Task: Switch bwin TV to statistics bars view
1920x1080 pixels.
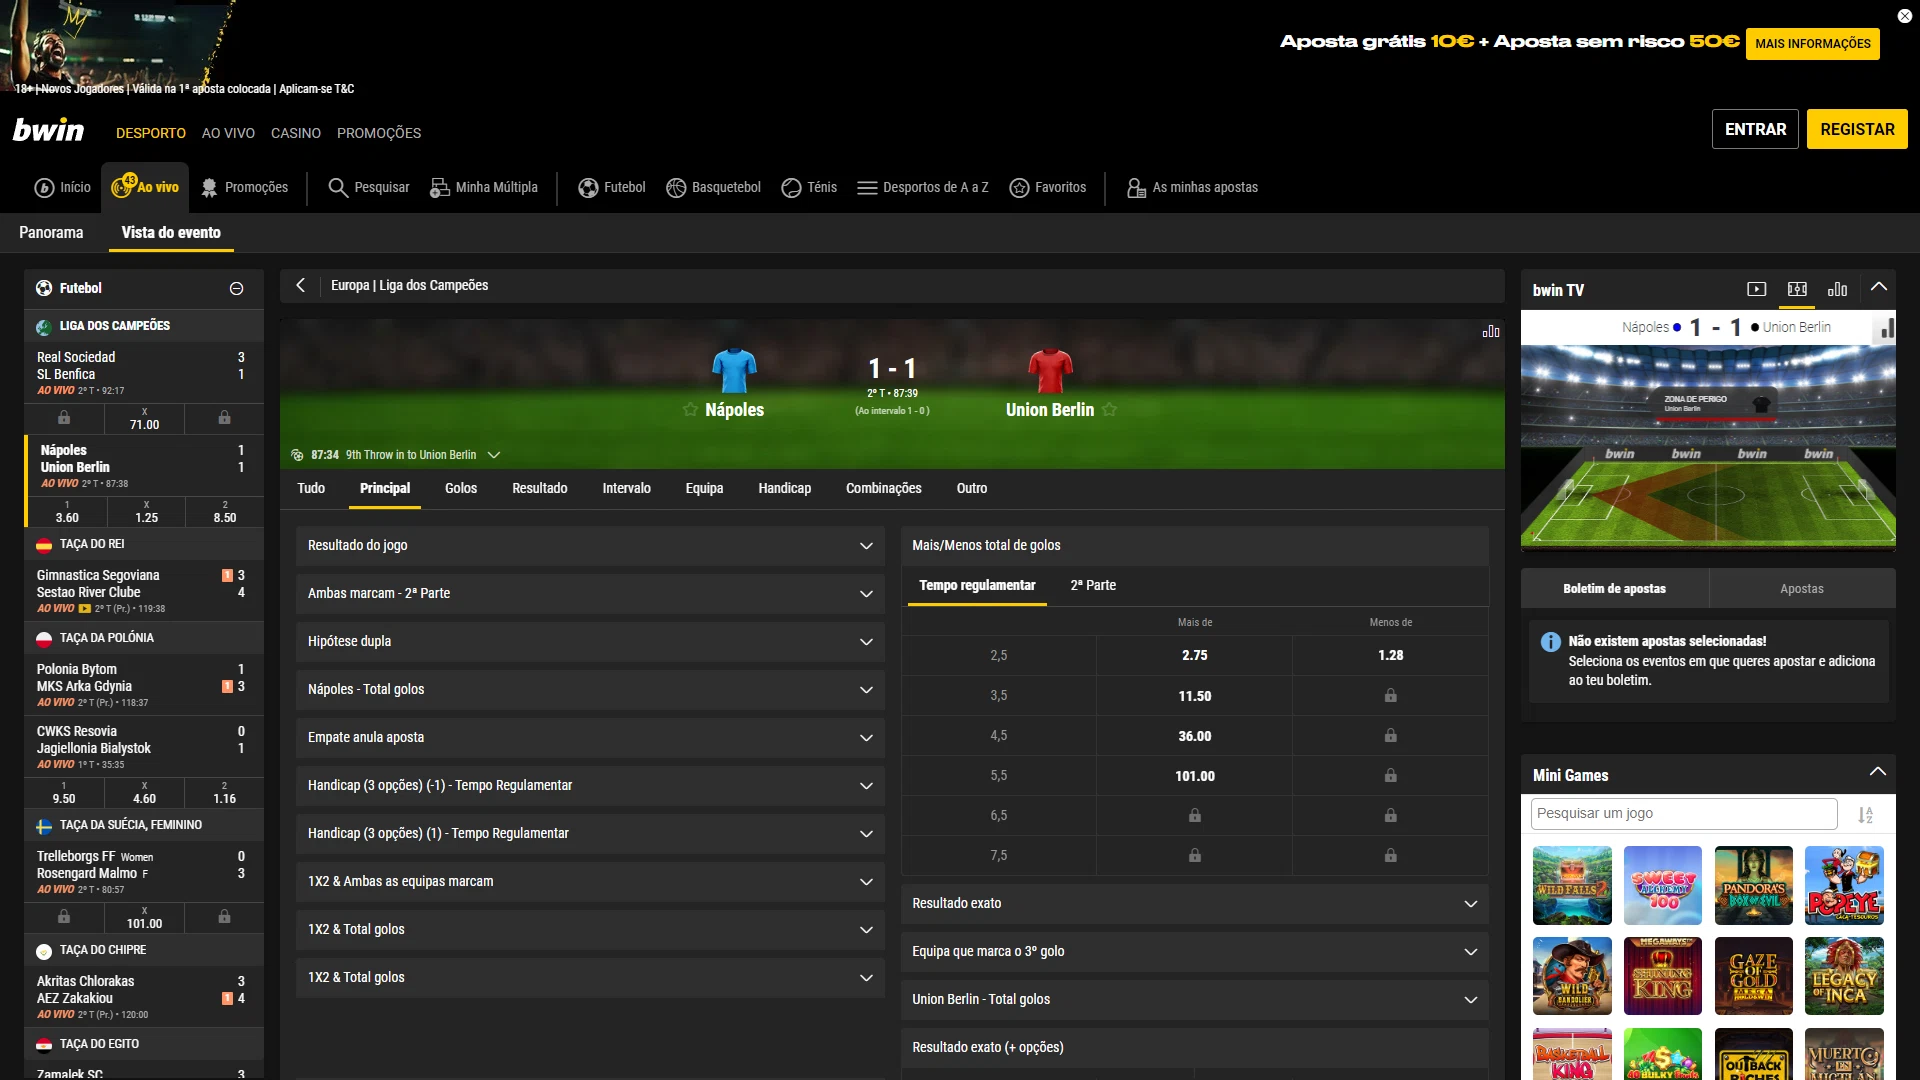Action: (1837, 290)
